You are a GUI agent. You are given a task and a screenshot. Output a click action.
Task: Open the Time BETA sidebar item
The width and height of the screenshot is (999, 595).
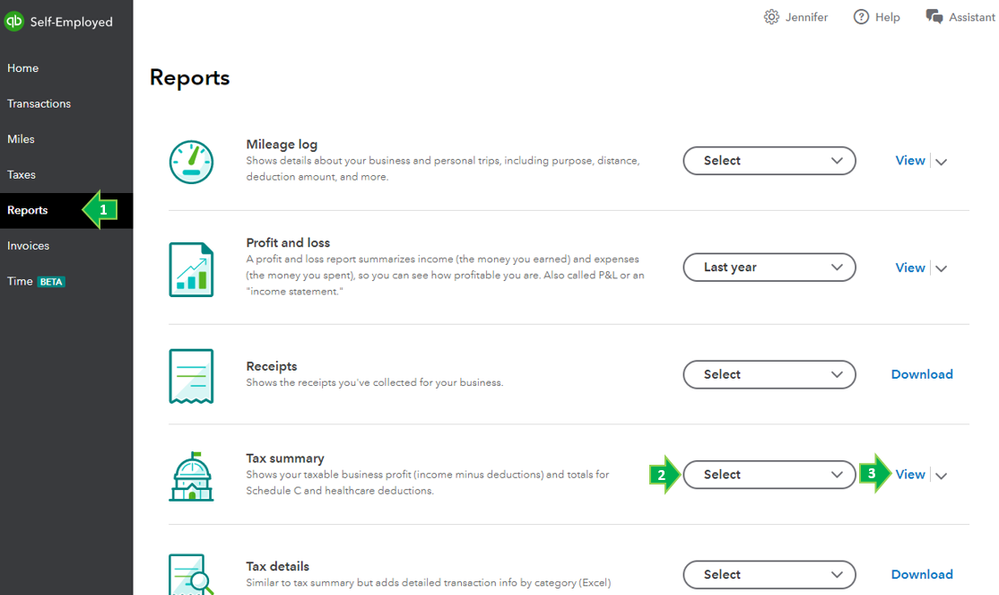tap(36, 282)
